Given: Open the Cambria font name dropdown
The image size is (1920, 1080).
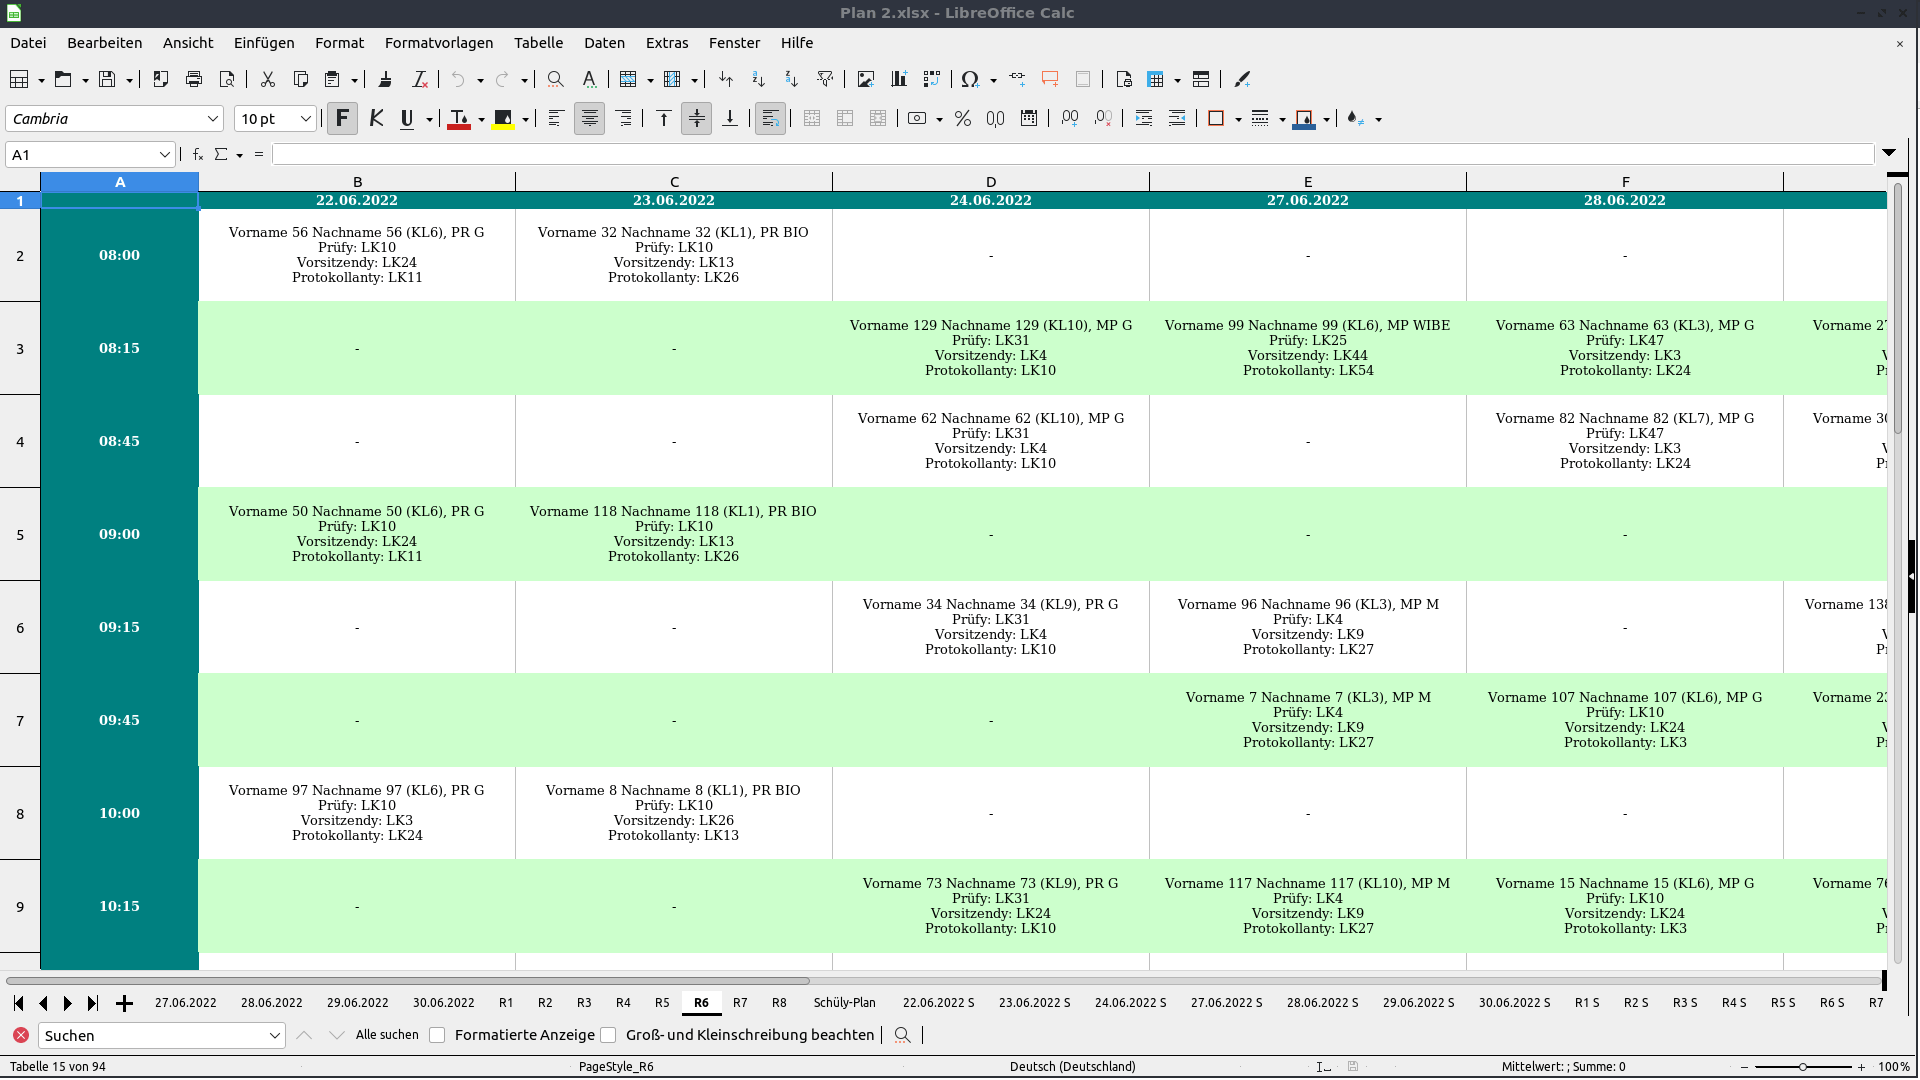Looking at the screenshot, I should click(x=213, y=118).
